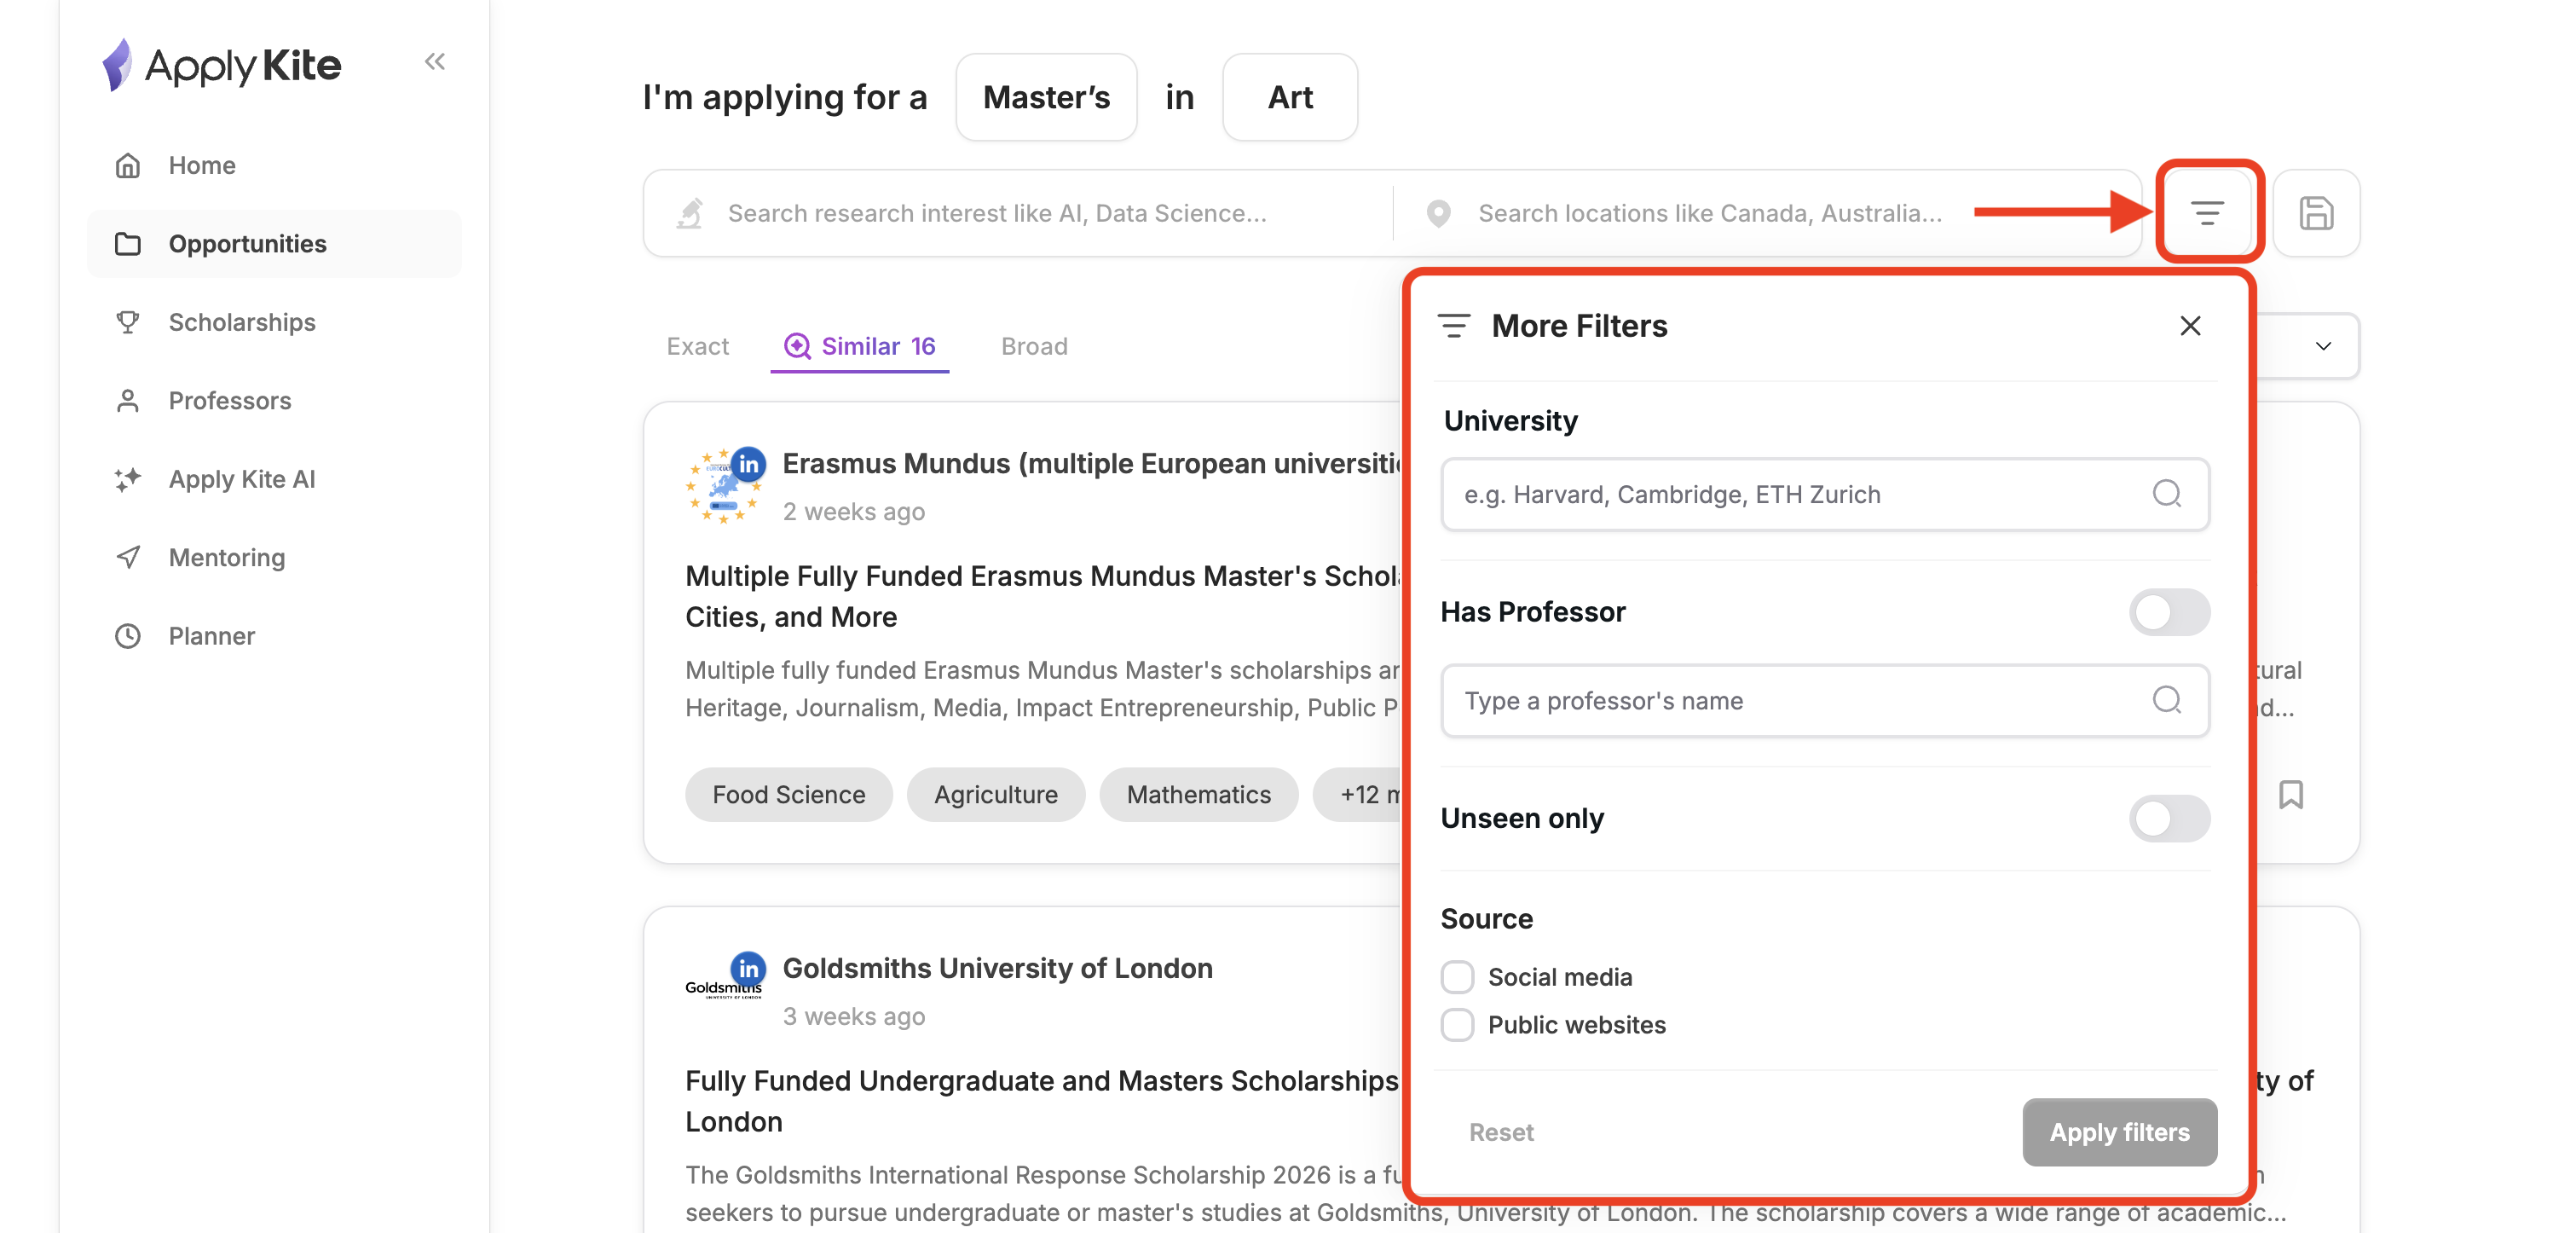Click search icon in University field
Screen dimensions: 2576x1233
[x=2166, y=493]
